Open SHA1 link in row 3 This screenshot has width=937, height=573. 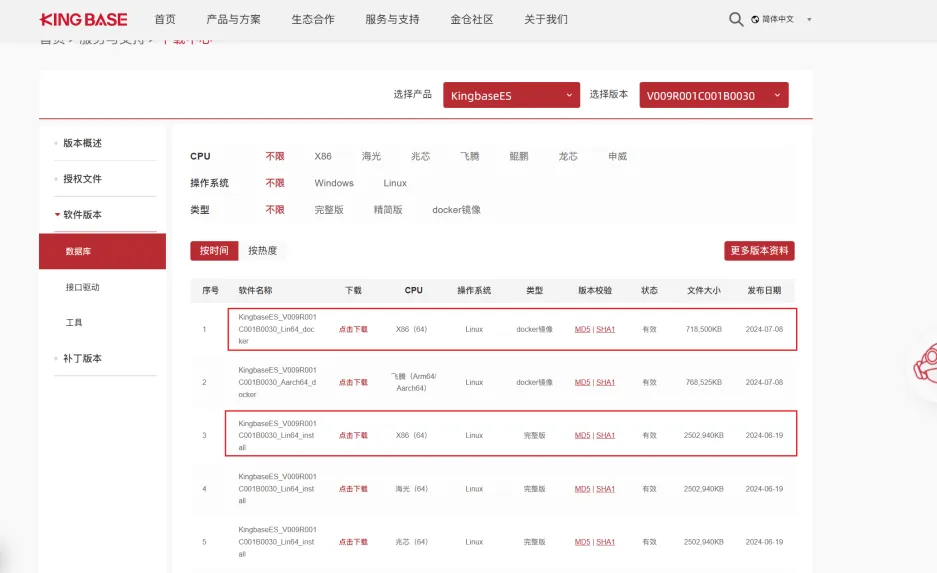tap(605, 436)
